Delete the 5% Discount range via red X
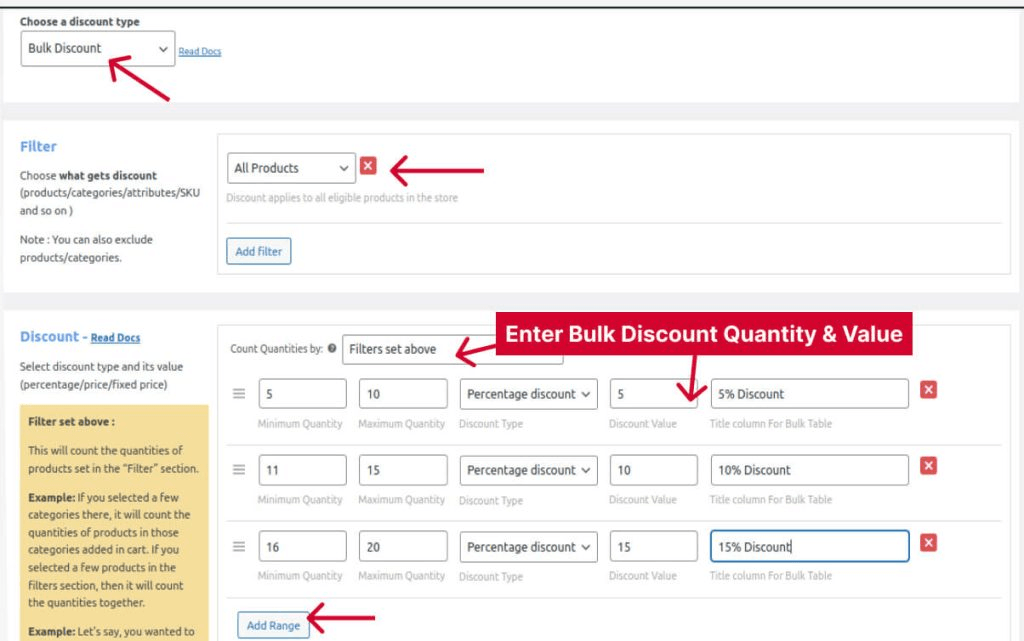Screen dimensions: 1024x641 [x=928, y=390]
